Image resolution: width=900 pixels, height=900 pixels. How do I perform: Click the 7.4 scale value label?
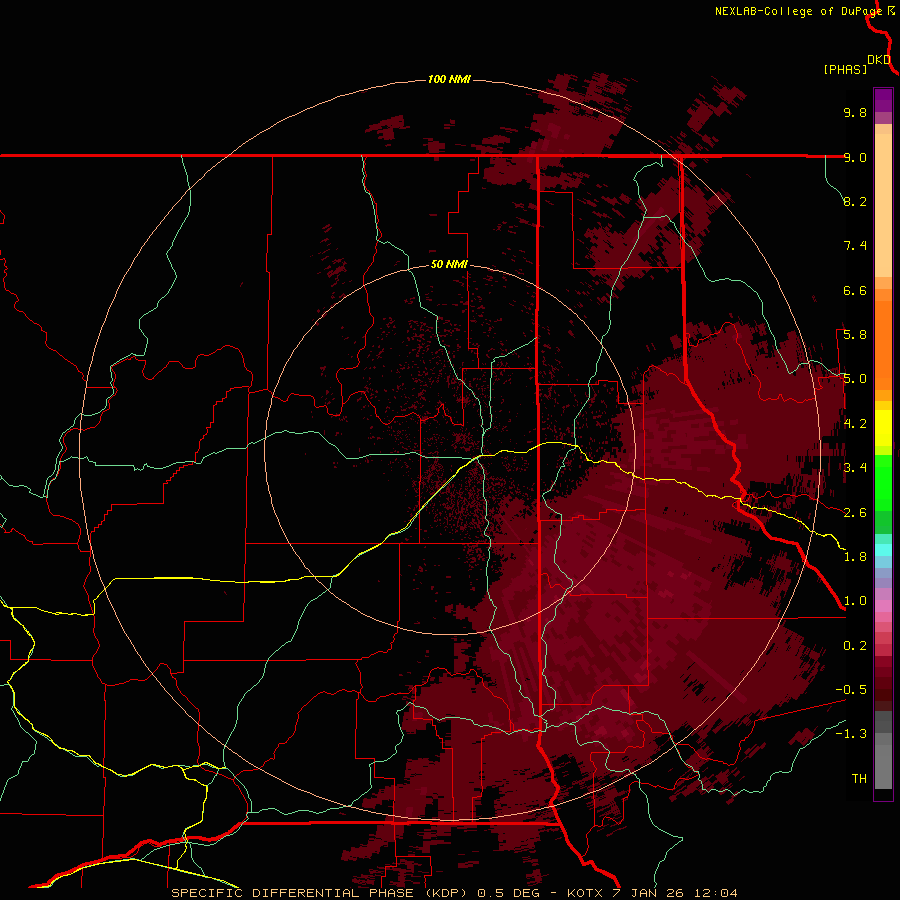tap(855, 246)
